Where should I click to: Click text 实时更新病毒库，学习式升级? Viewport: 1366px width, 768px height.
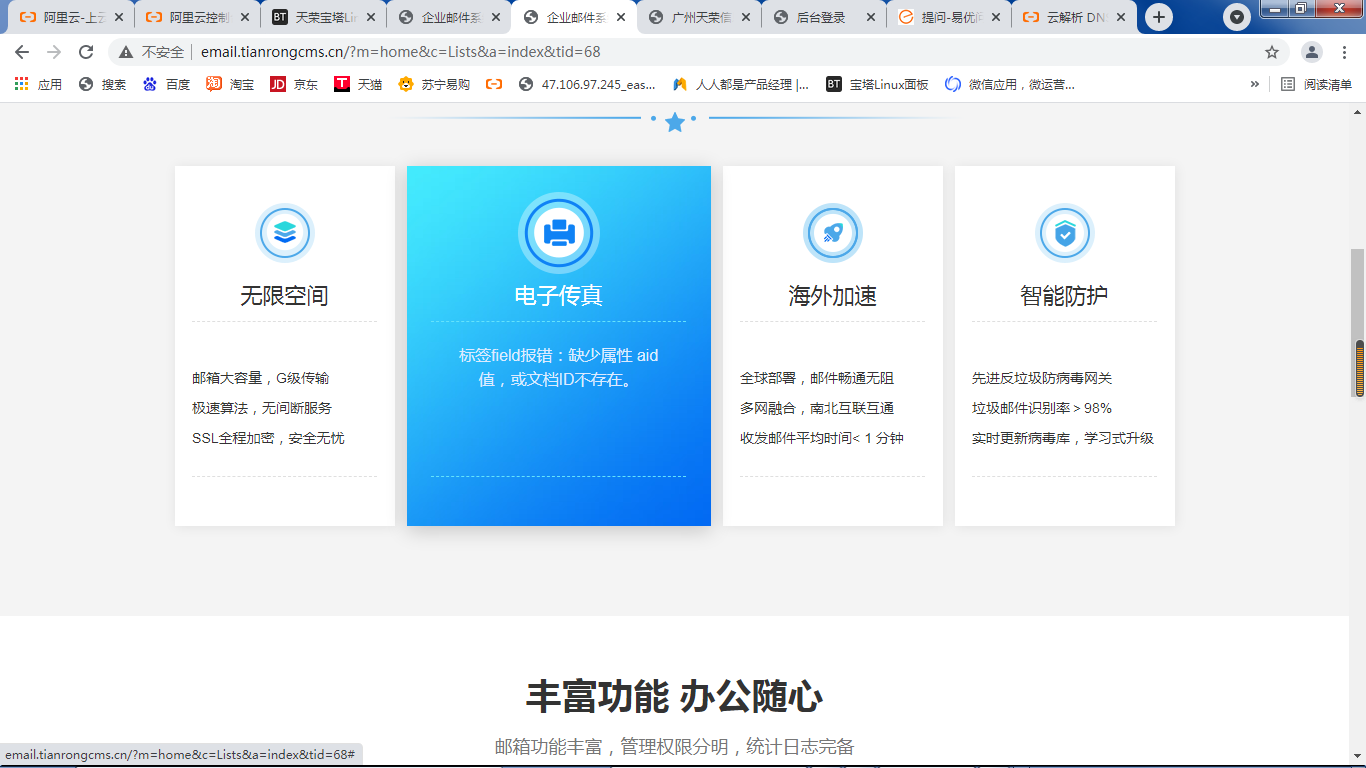point(1063,438)
